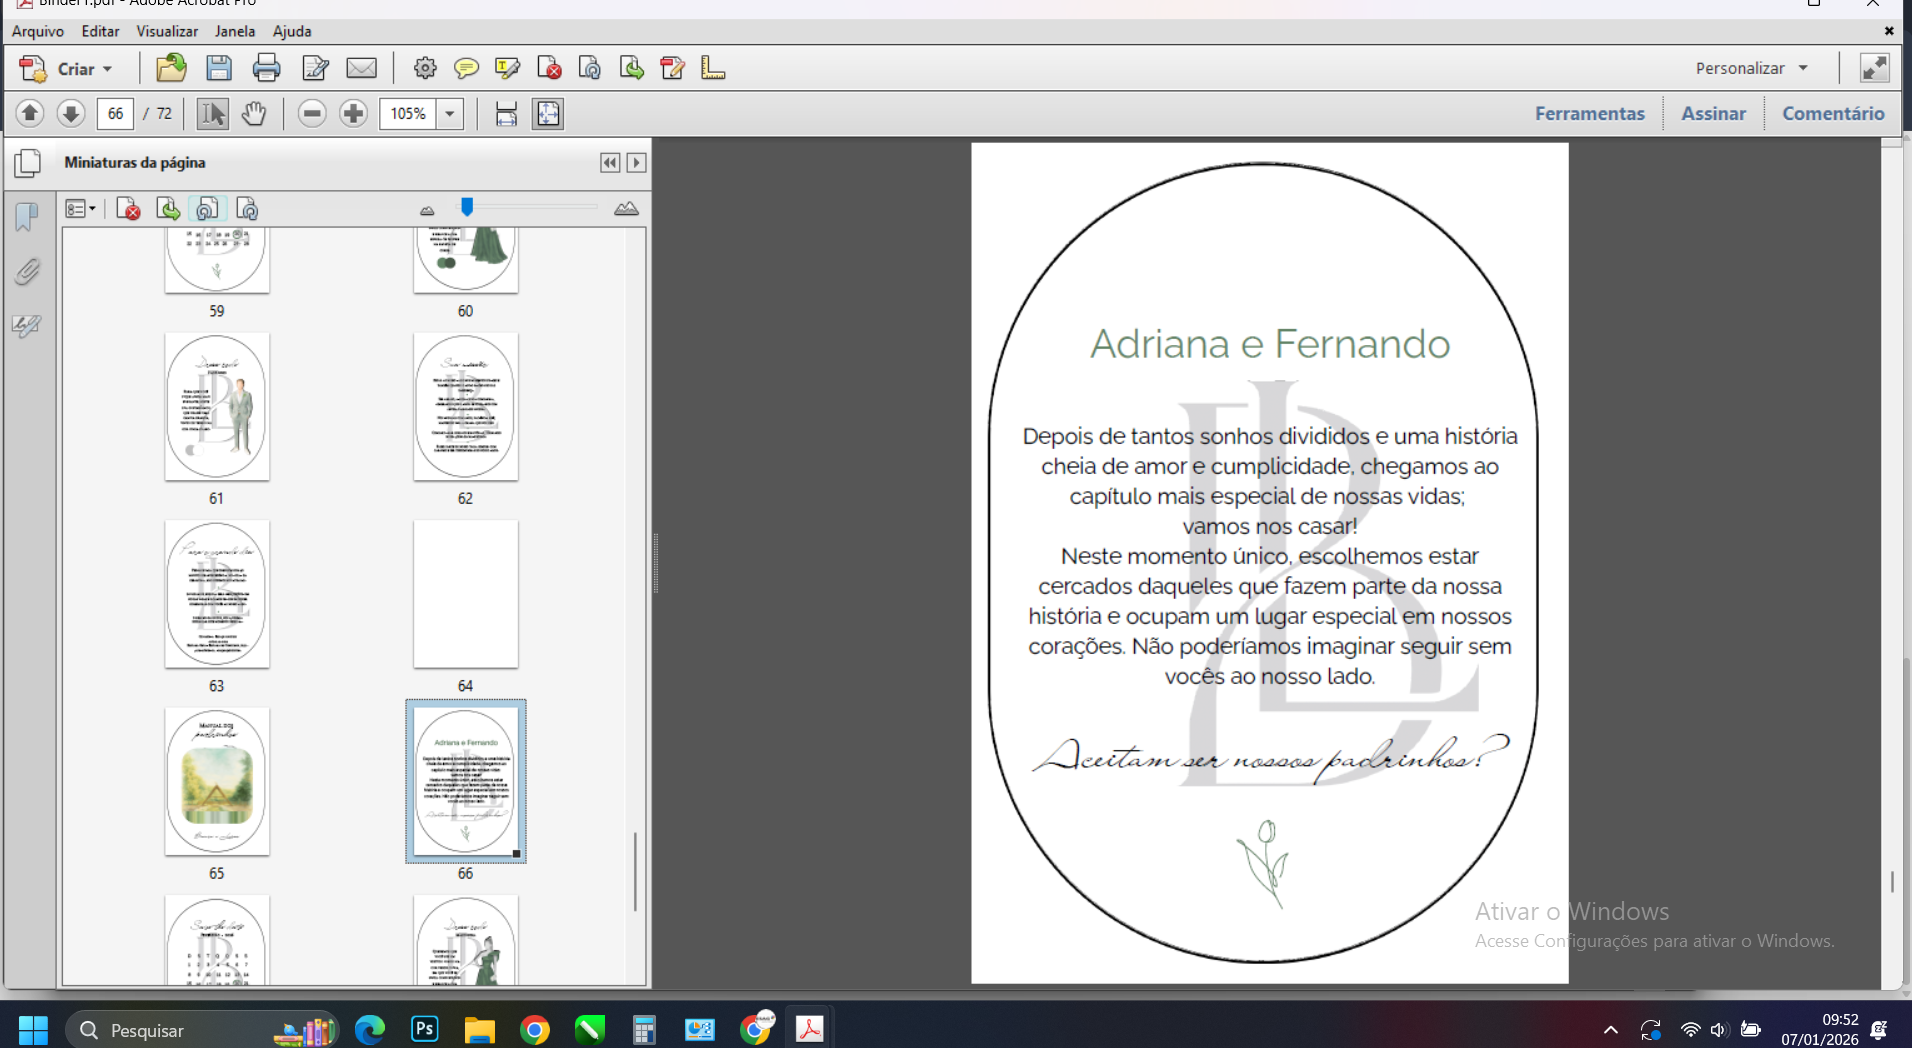Add a sticky note comment
1912x1048 pixels.
click(x=466, y=68)
